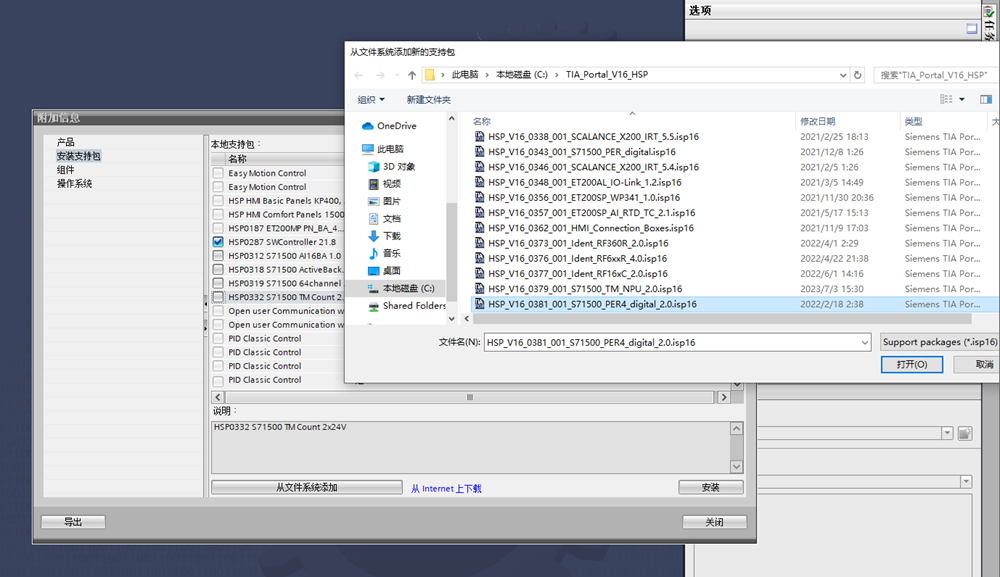This screenshot has width=1000, height=577.
Task: Select file icon of HSP_V16_0379 S71500_TM_NPU
Action: 480,289
